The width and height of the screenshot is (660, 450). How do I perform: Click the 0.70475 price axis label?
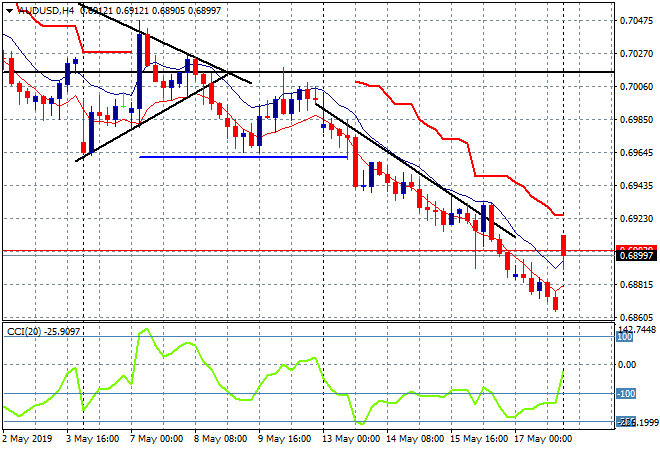click(x=636, y=20)
